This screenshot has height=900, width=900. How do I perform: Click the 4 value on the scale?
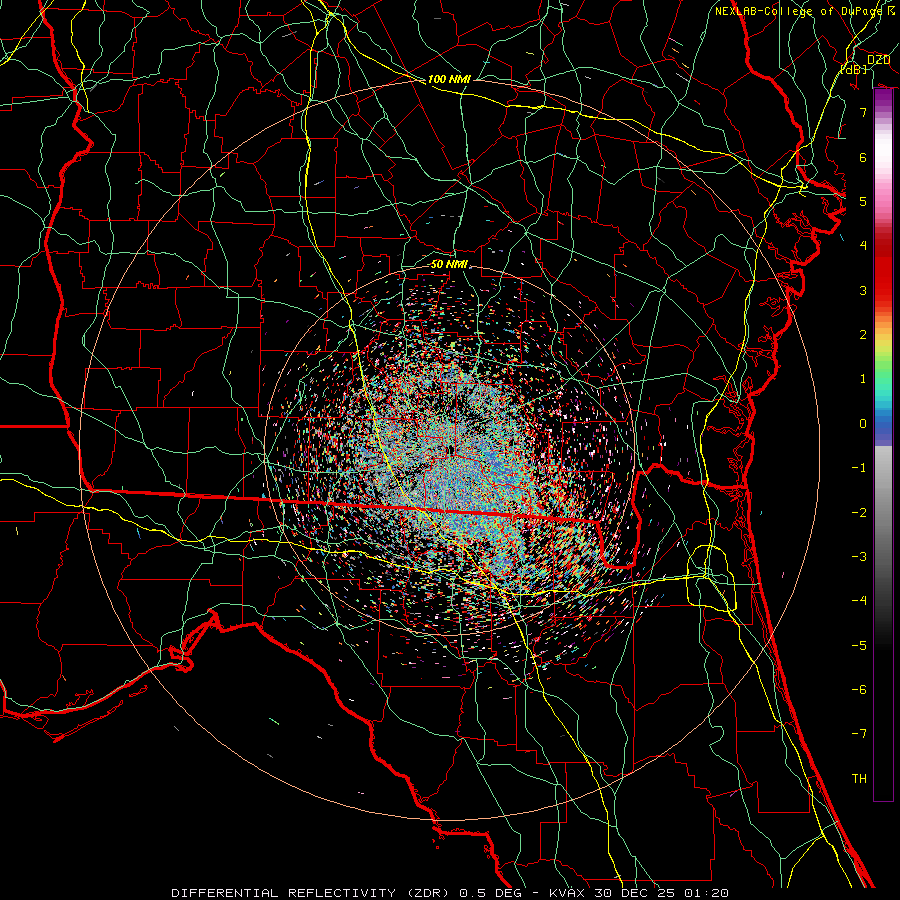[863, 246]
